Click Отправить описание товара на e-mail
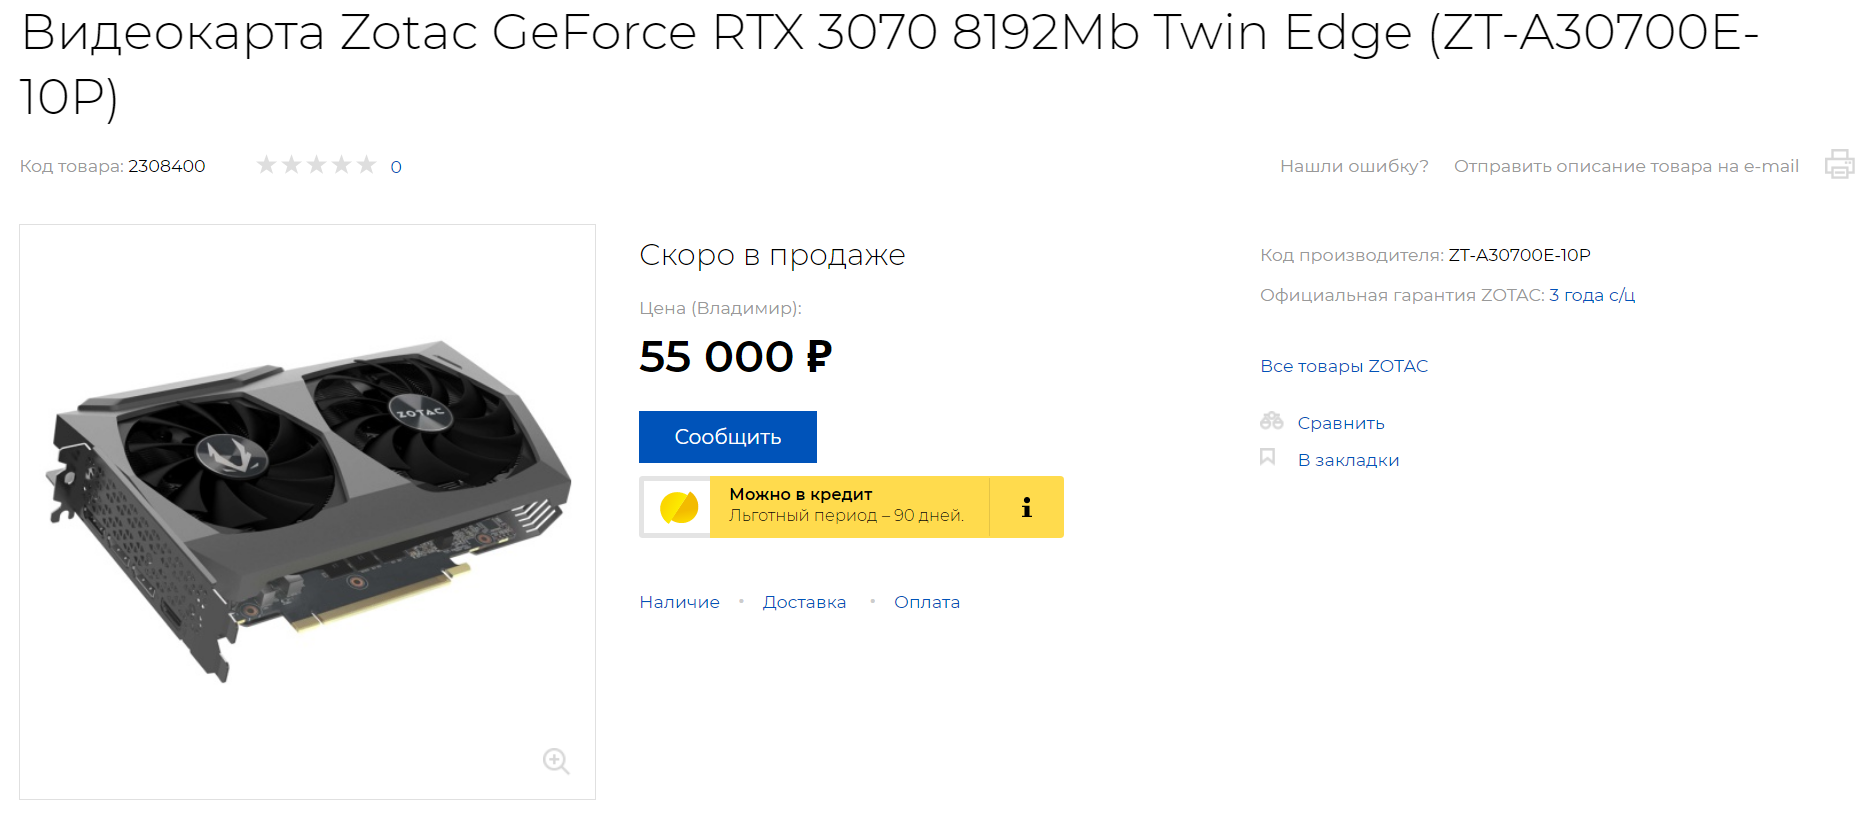This screenshot has width=1865, height=815. pos(1625,166)
